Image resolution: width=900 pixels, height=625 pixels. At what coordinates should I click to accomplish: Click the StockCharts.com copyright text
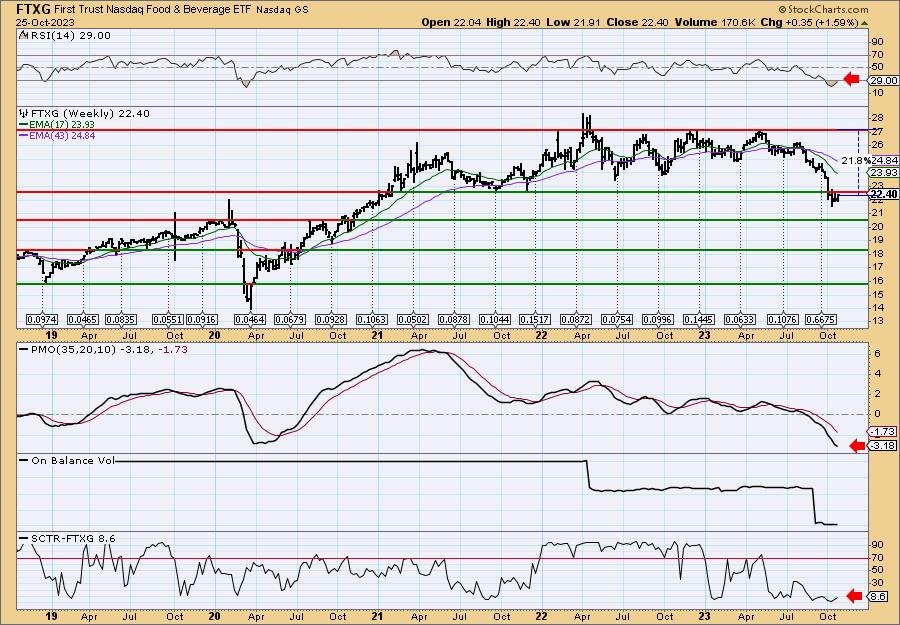pos(823,10)
